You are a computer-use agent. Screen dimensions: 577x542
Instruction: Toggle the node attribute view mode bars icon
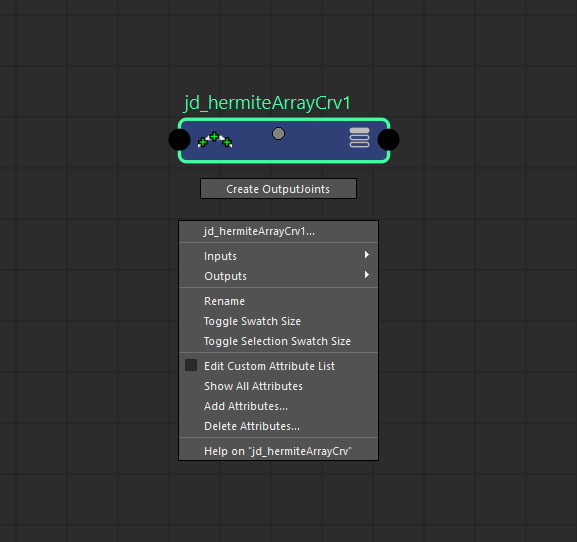click(359, 138)
